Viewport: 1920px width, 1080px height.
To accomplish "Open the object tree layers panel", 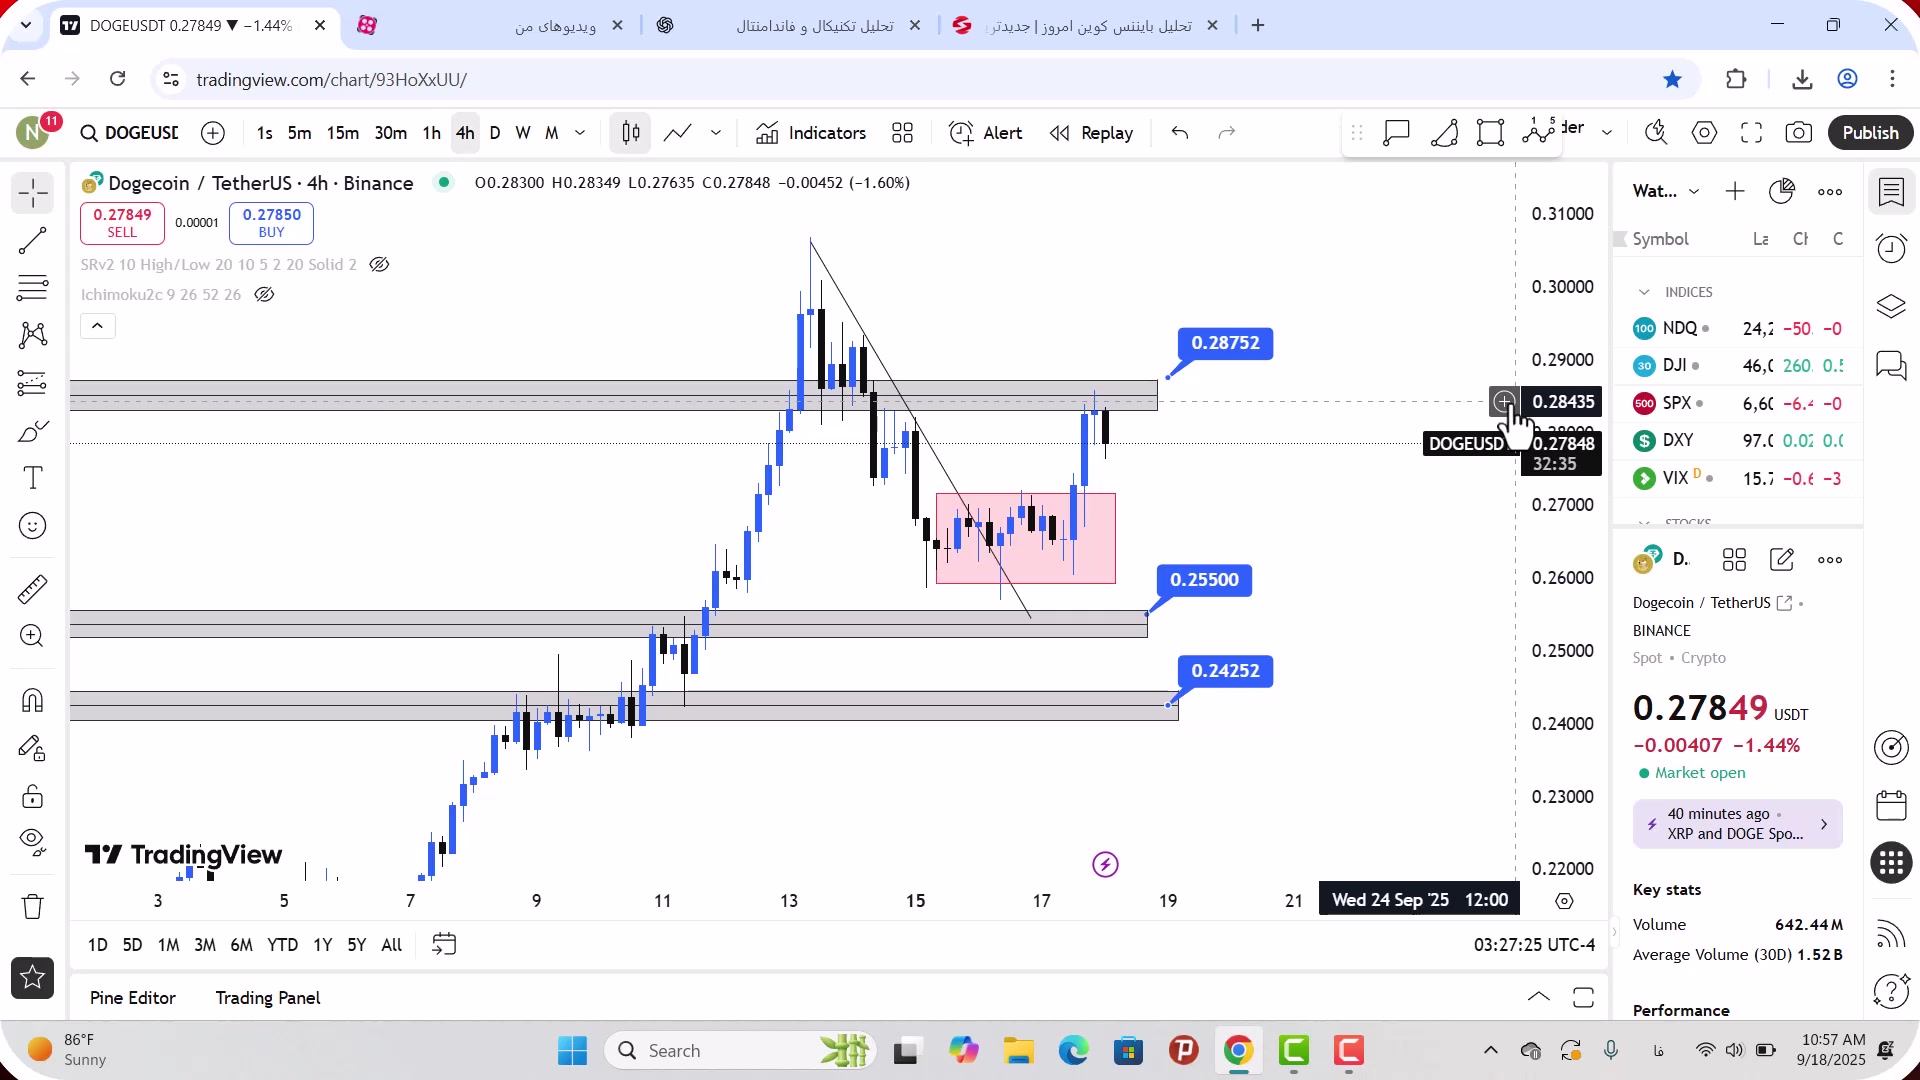I will point(1891,306).
